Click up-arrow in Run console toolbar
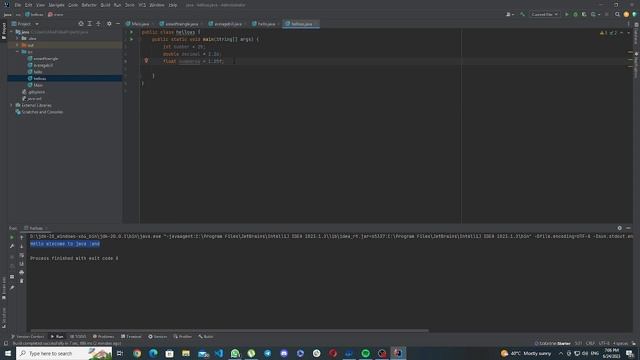Image resolution: width=640 pixels, height=360 pixels. 22,237
